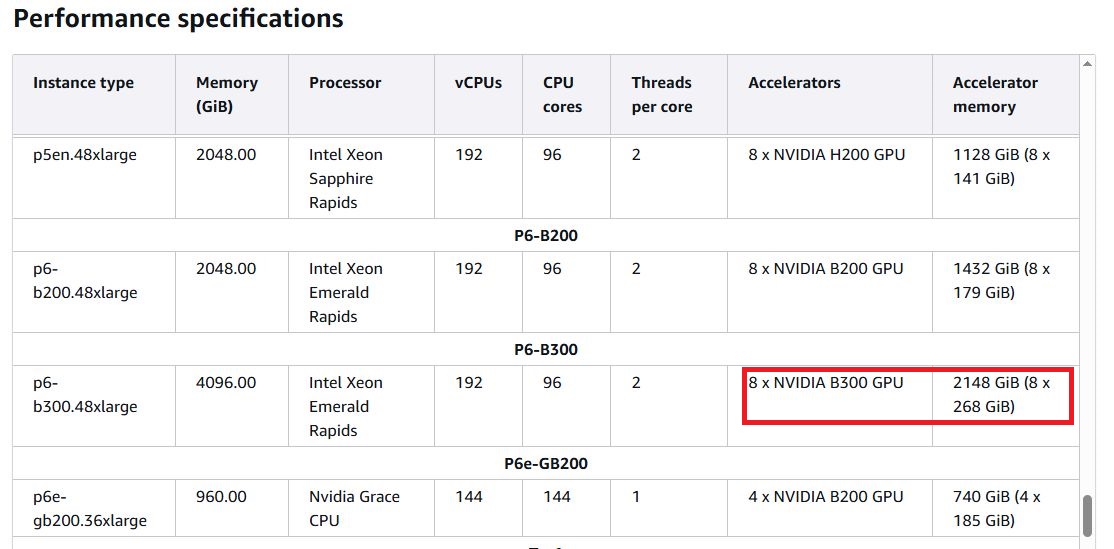Click the Processor column header

click(345, 83)
